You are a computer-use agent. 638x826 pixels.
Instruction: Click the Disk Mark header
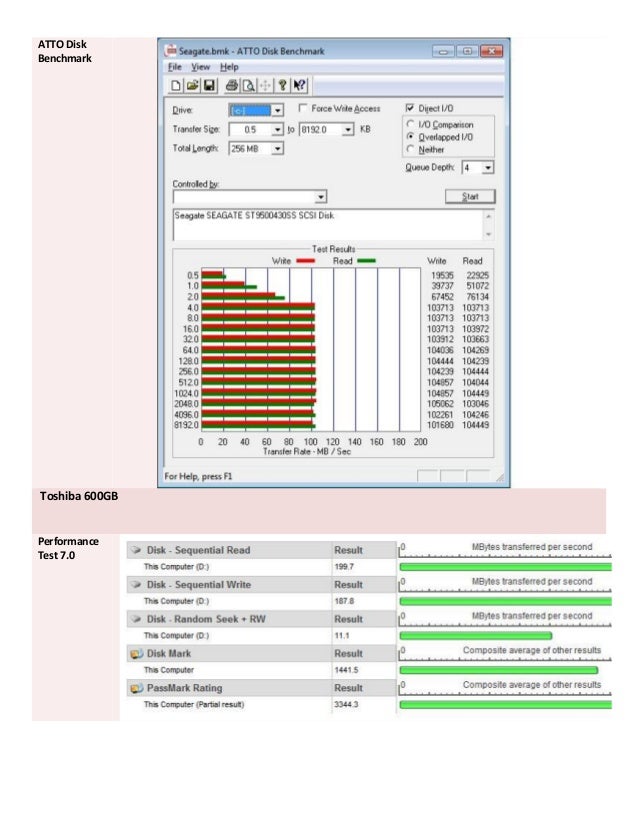[x=169, y=654]
